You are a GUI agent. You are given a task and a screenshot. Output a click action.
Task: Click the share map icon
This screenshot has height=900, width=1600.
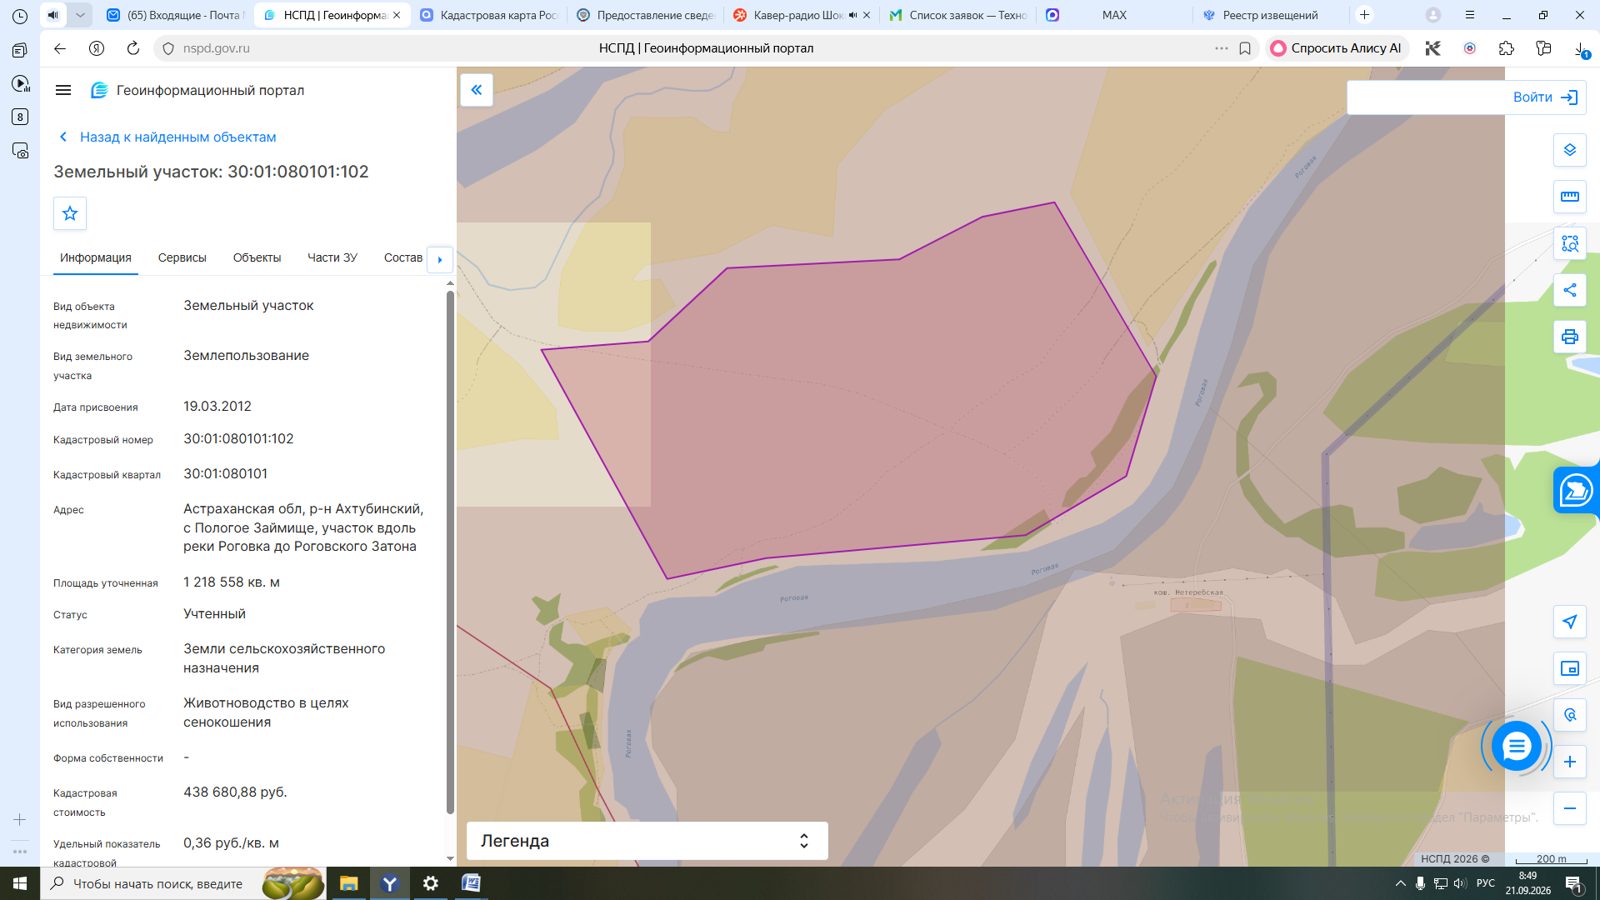click(1569, 290)
